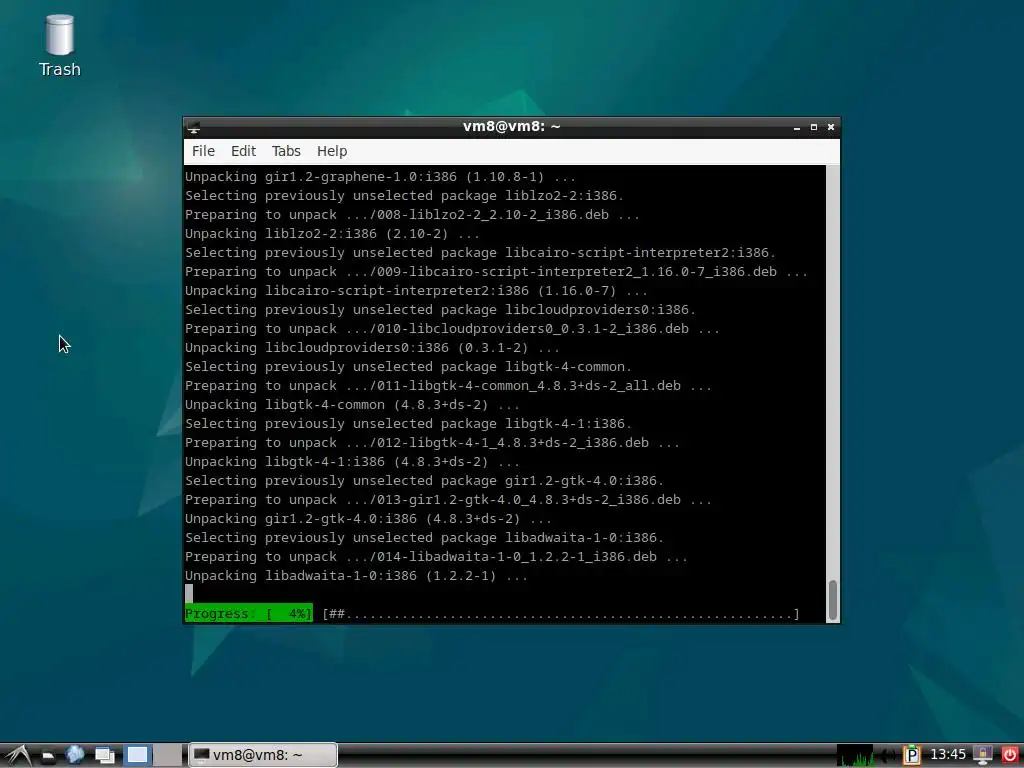The width and height of the screenshot is (1024, 768).
Task: Open the volume control speaker icon
Action: [x=887, y=756]
